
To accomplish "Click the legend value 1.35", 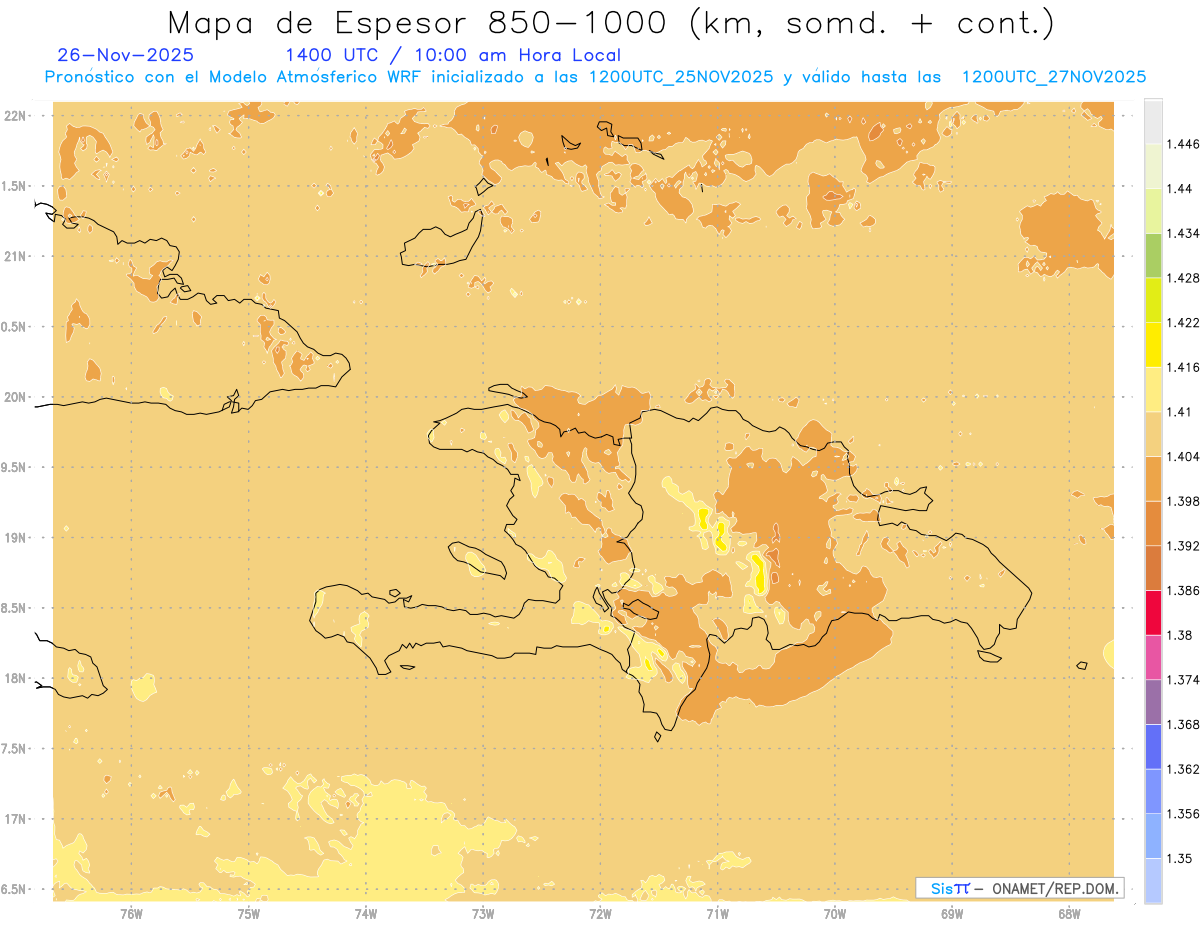I will [x=1179, y=858].
